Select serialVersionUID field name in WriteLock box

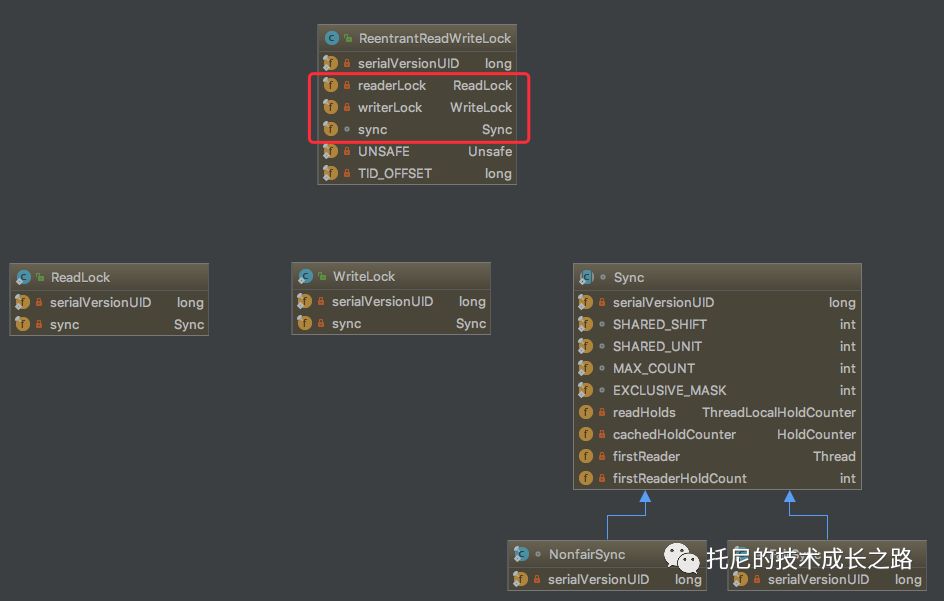tap(382, 301)
